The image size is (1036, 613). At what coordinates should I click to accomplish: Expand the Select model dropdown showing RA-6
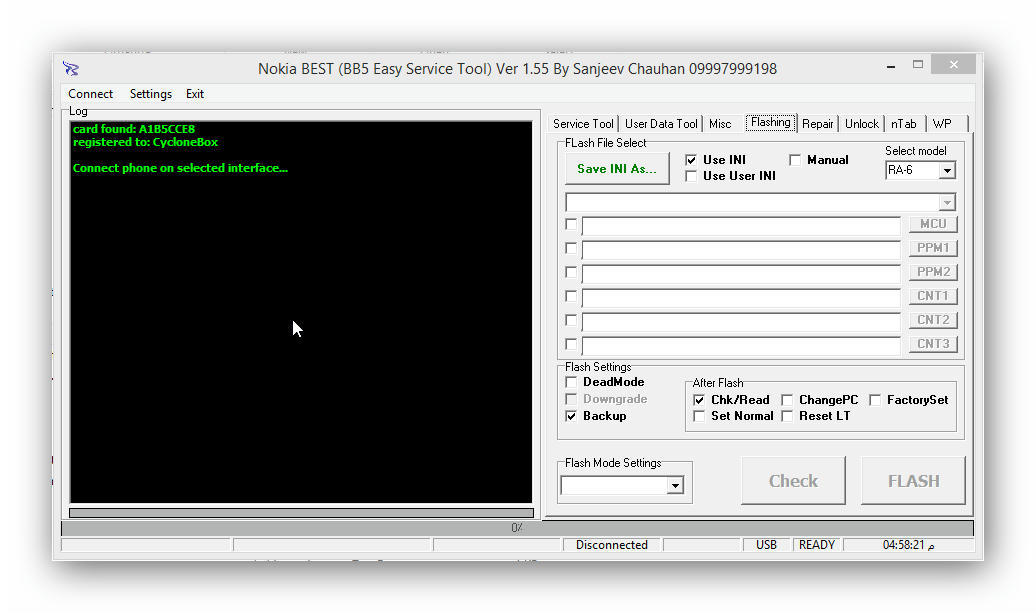click(x=947, y=170)
